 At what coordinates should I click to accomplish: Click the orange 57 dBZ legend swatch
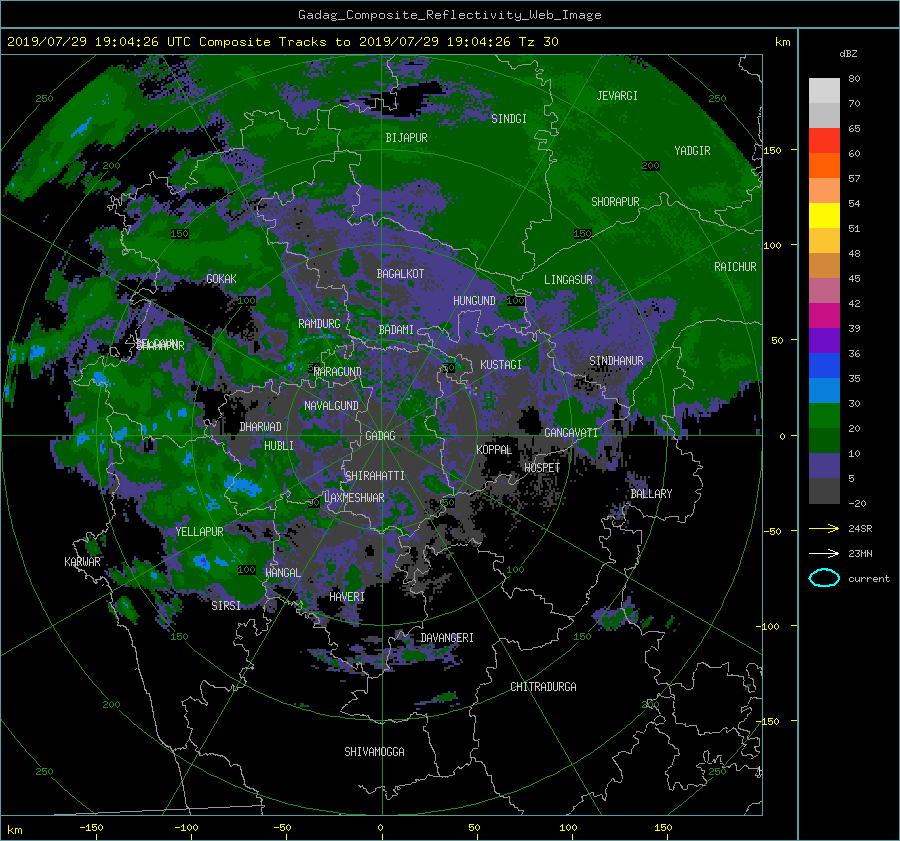[824, 166]
